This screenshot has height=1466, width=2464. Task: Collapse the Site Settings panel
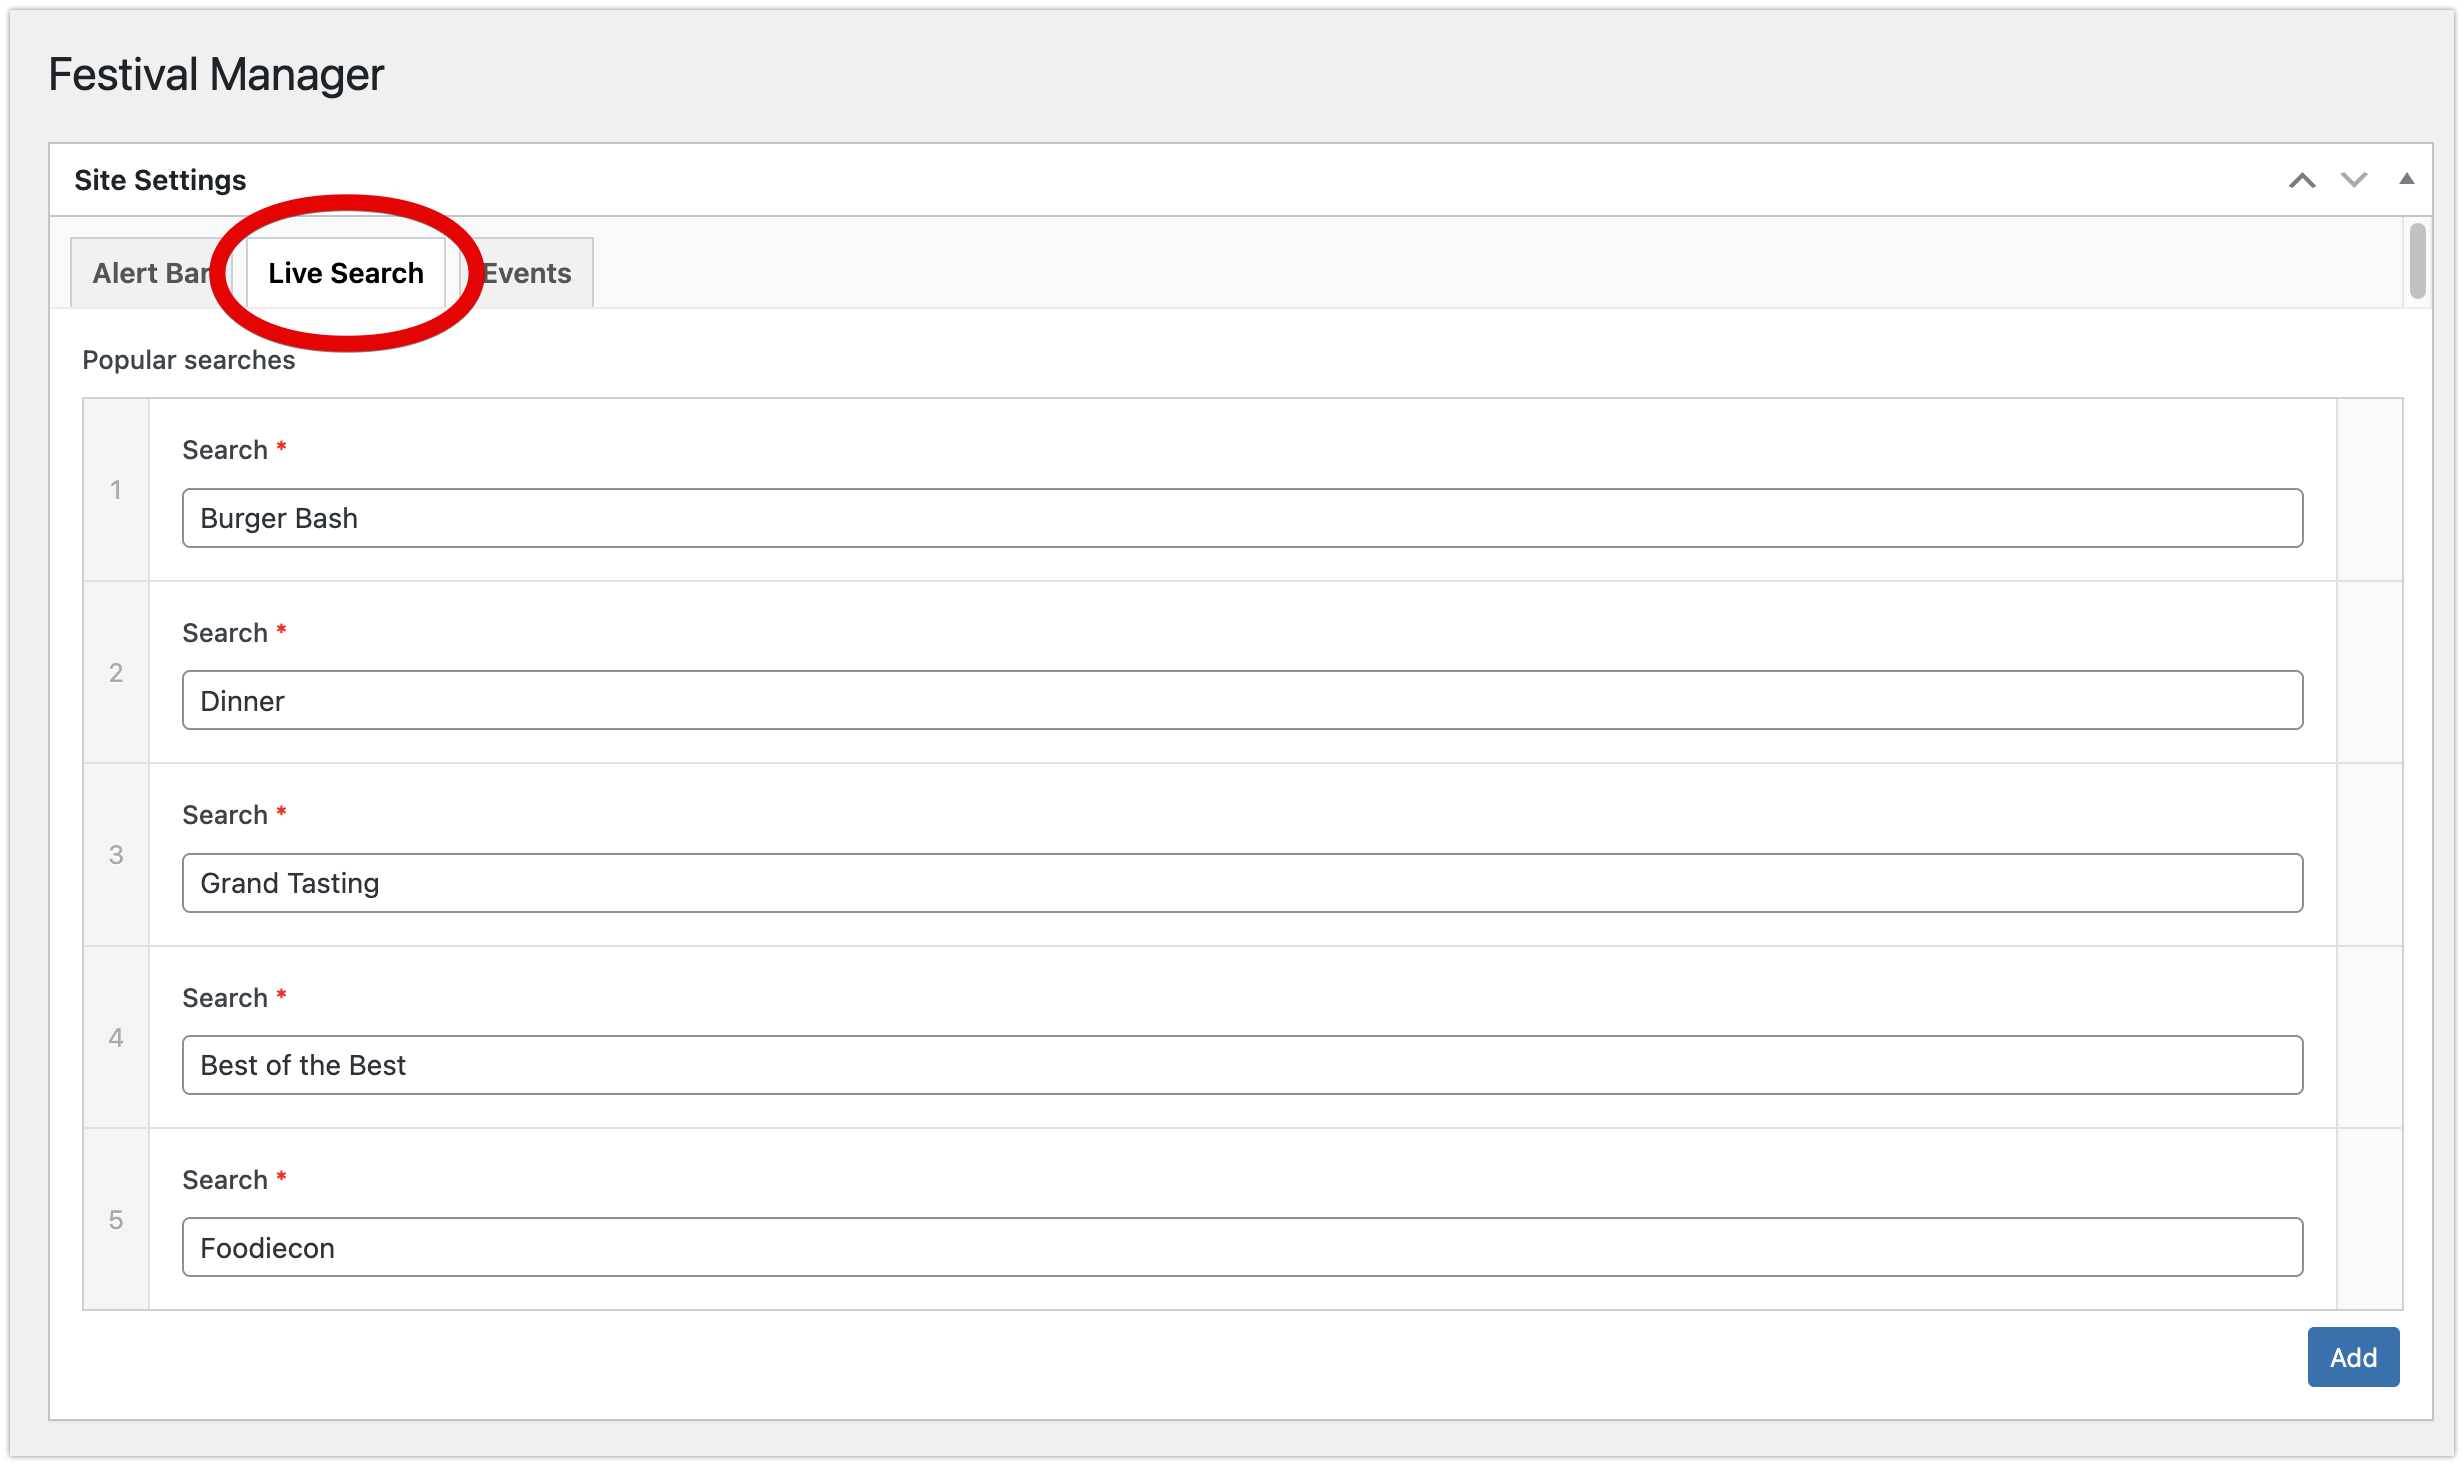coord(2406,180)
